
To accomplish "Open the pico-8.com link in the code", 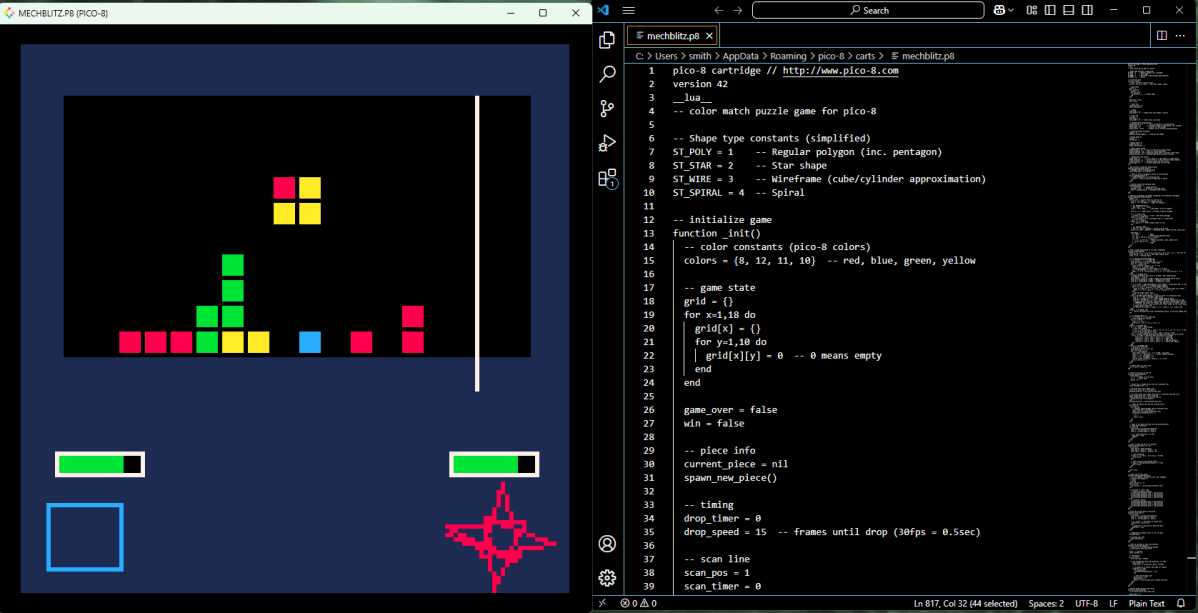I will tap(843, 70).
